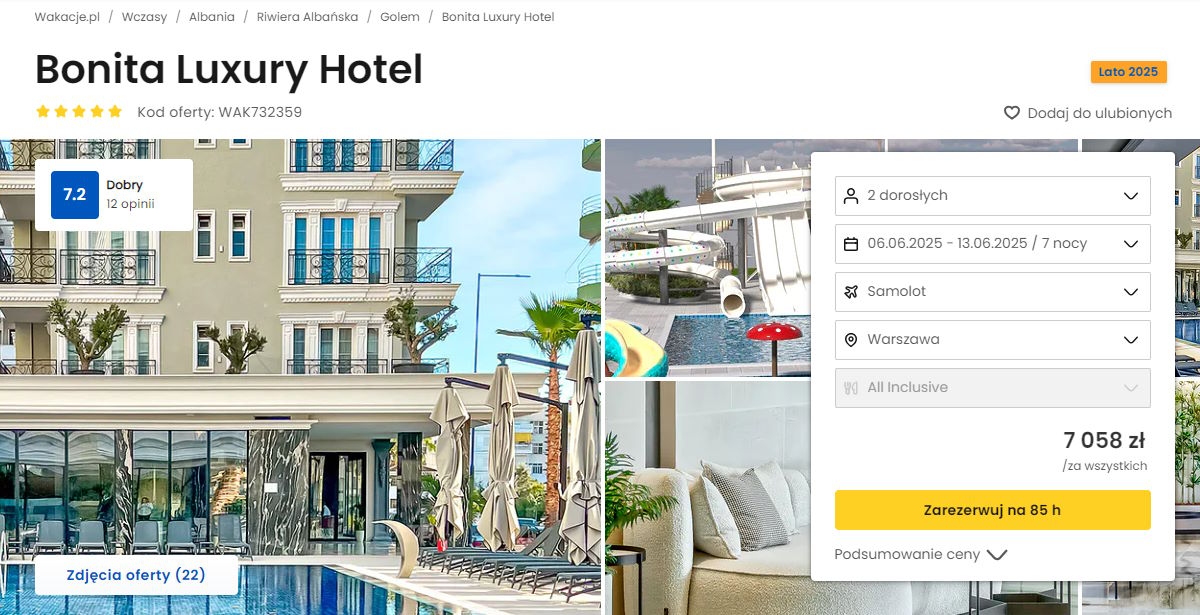
Task: Click the calendar icon in date field
Action: (x=851, y=244)
